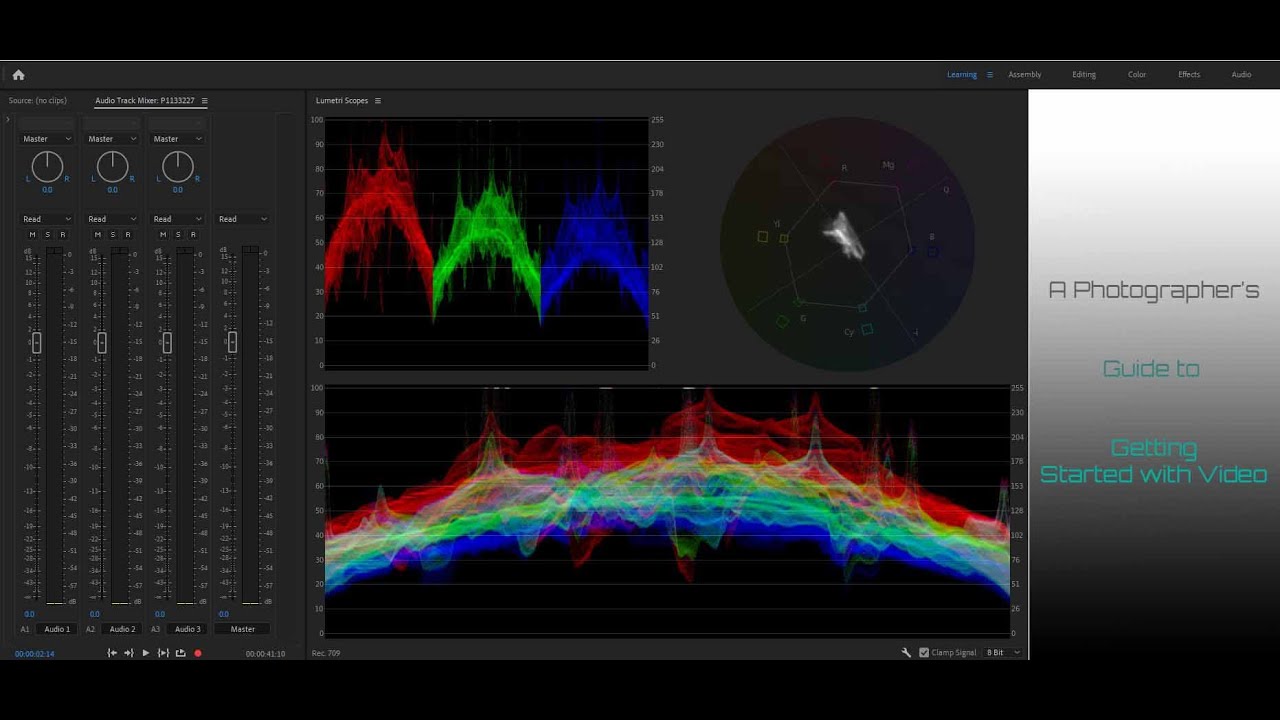The image size is (1280, 720).
Task: Switch to the Assembly workspace
Action: [x=1025, y=75]
